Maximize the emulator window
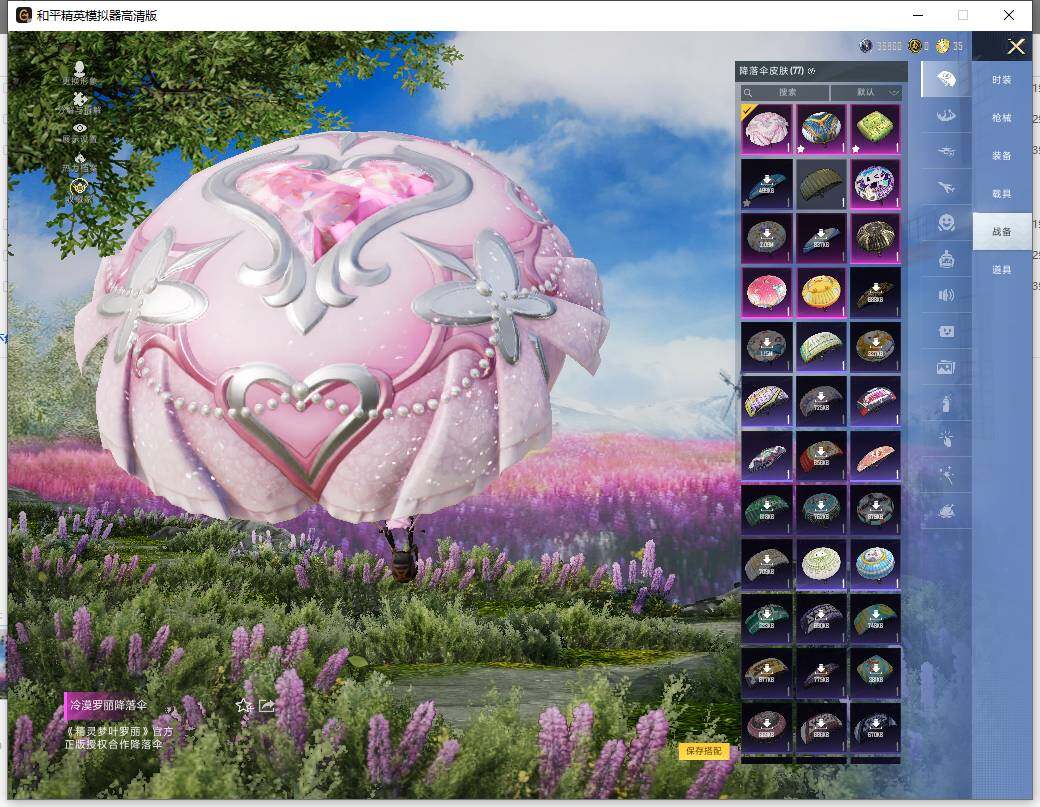 tap(963, 15)
